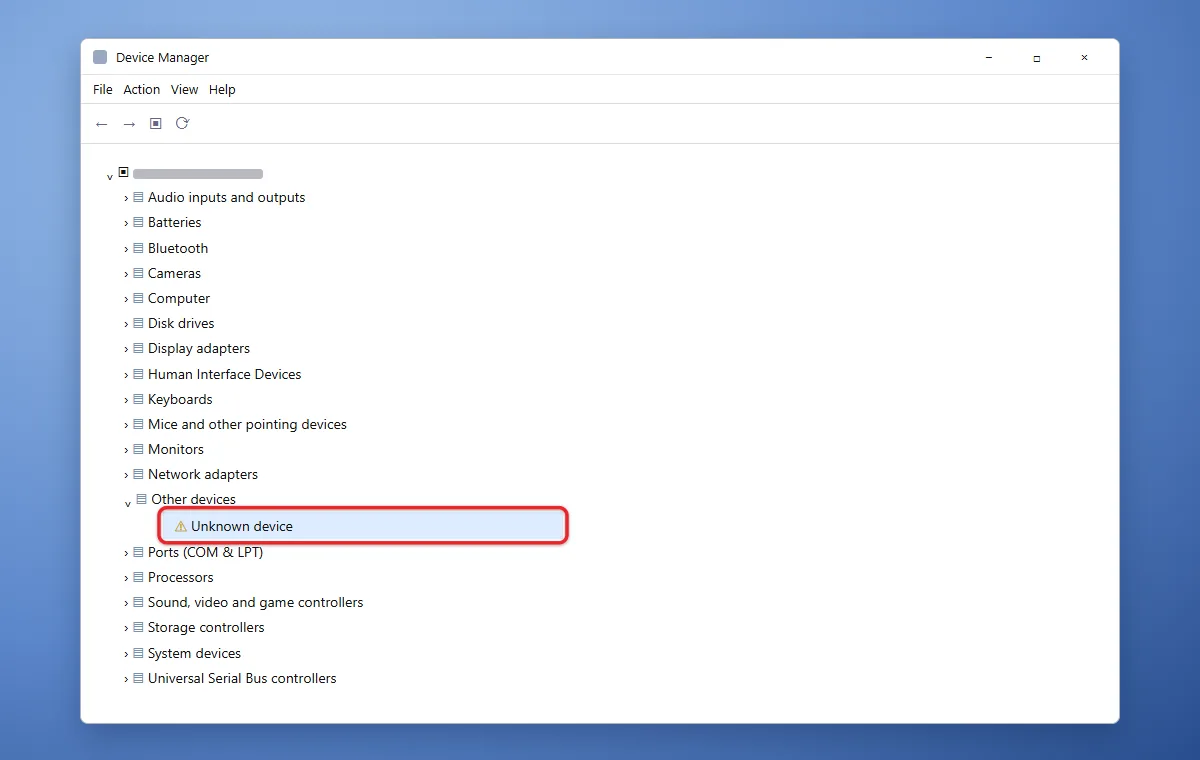Screen dimensions: 1200x760
Task: Click the Forward arrow toolbar icon
Action: tap(129, 124)
